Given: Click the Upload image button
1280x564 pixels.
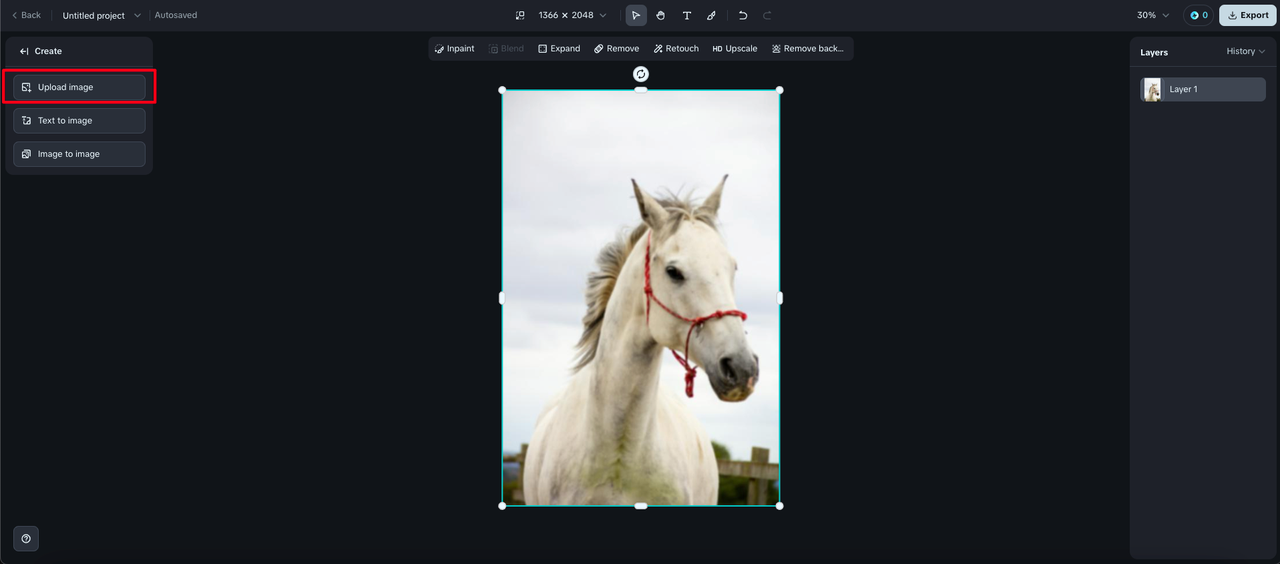Looking at the screenshot, I should pyautogui.click(x=79, y=87).
